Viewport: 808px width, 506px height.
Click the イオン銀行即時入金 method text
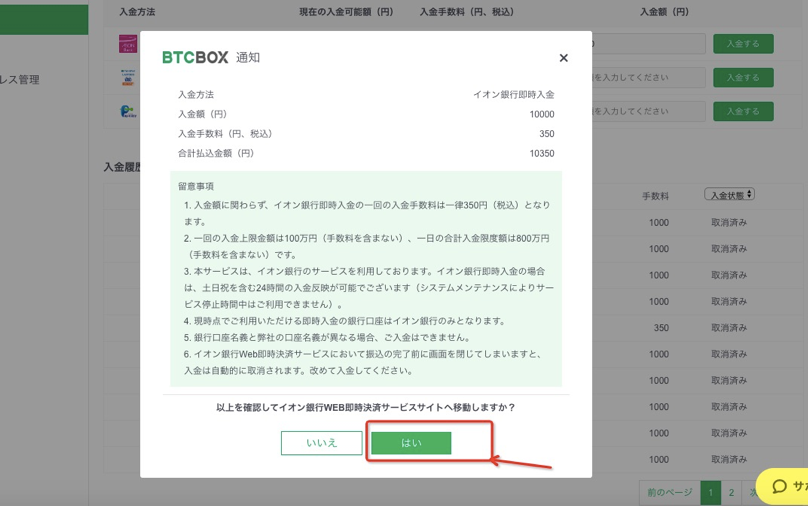coord(514,95)
